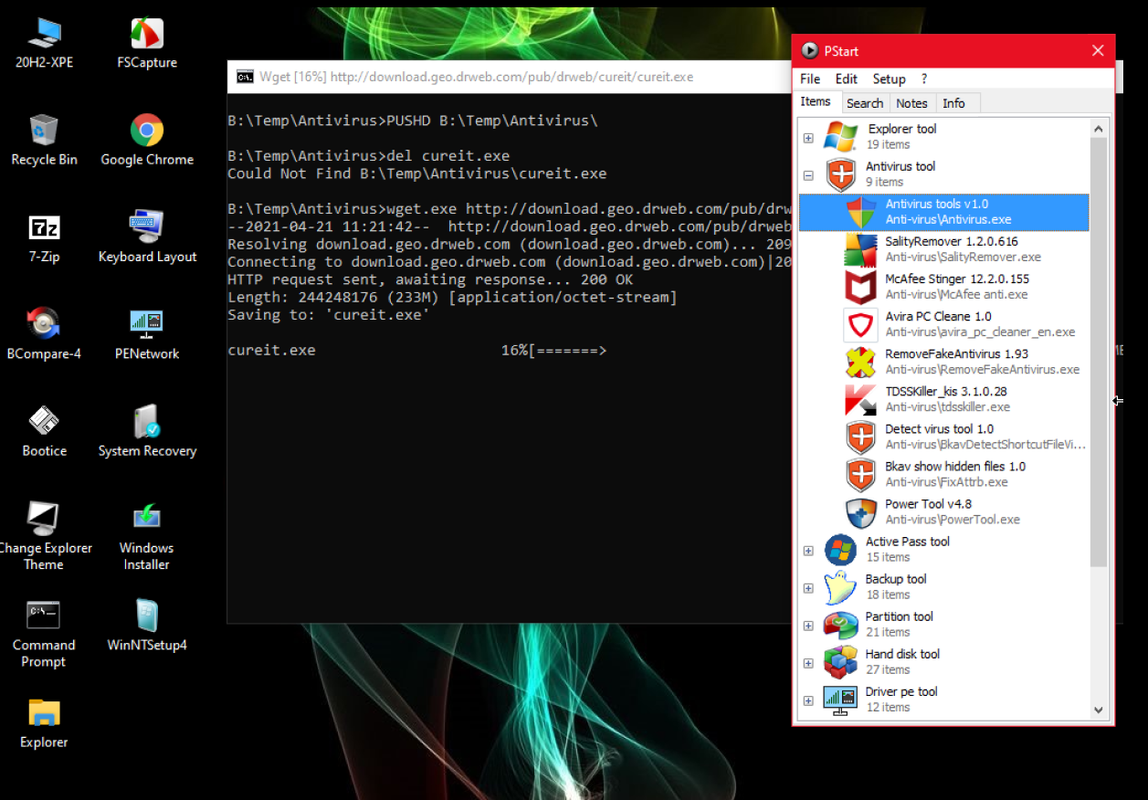Open Command Prompt desktop shortcut

44,634
